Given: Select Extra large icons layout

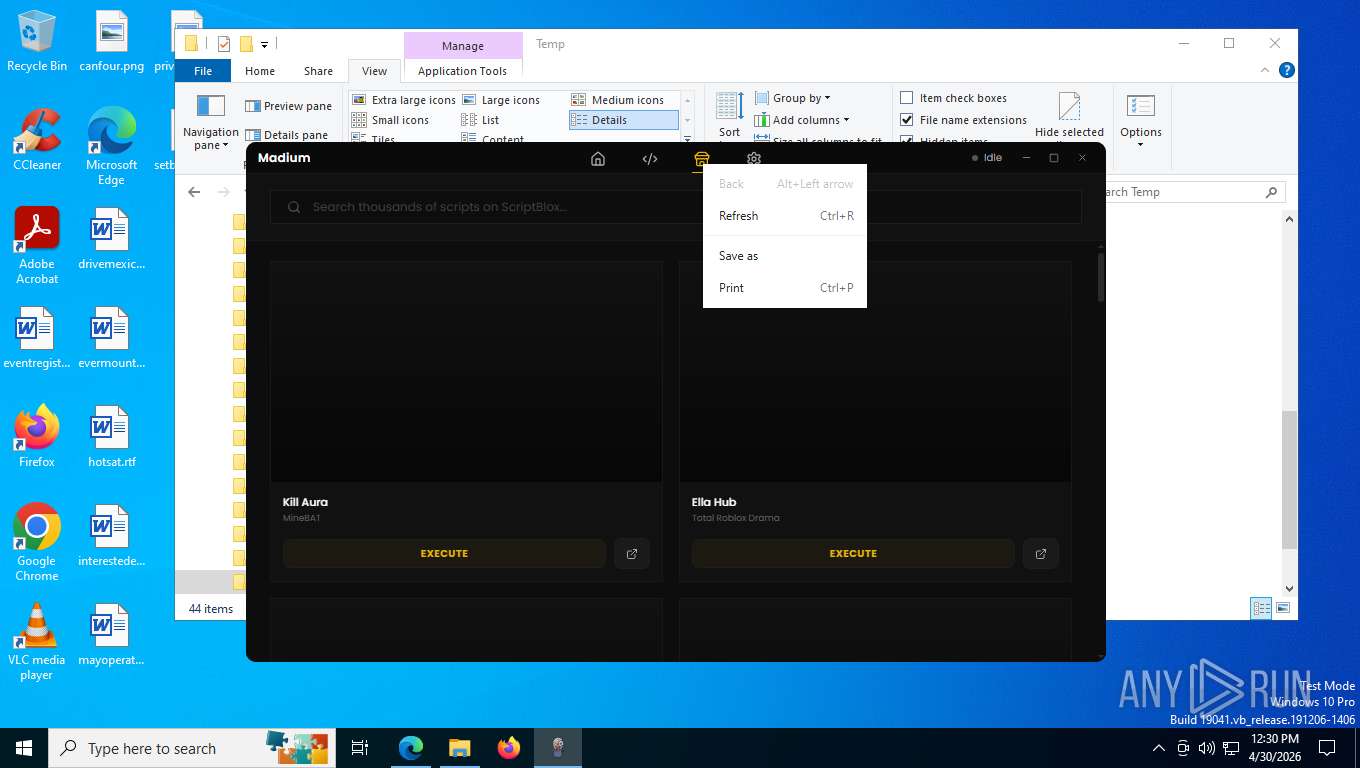Looking at the screenshot, I should [404, 100].
